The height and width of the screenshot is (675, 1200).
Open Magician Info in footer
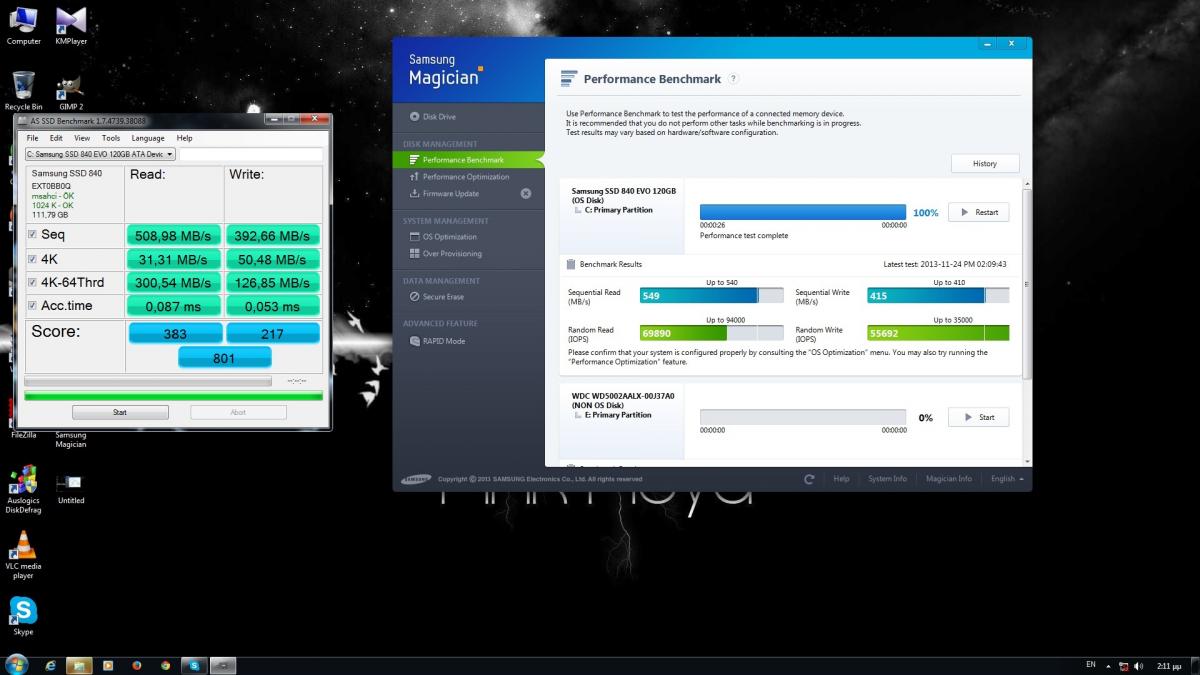tap(949, 479)
